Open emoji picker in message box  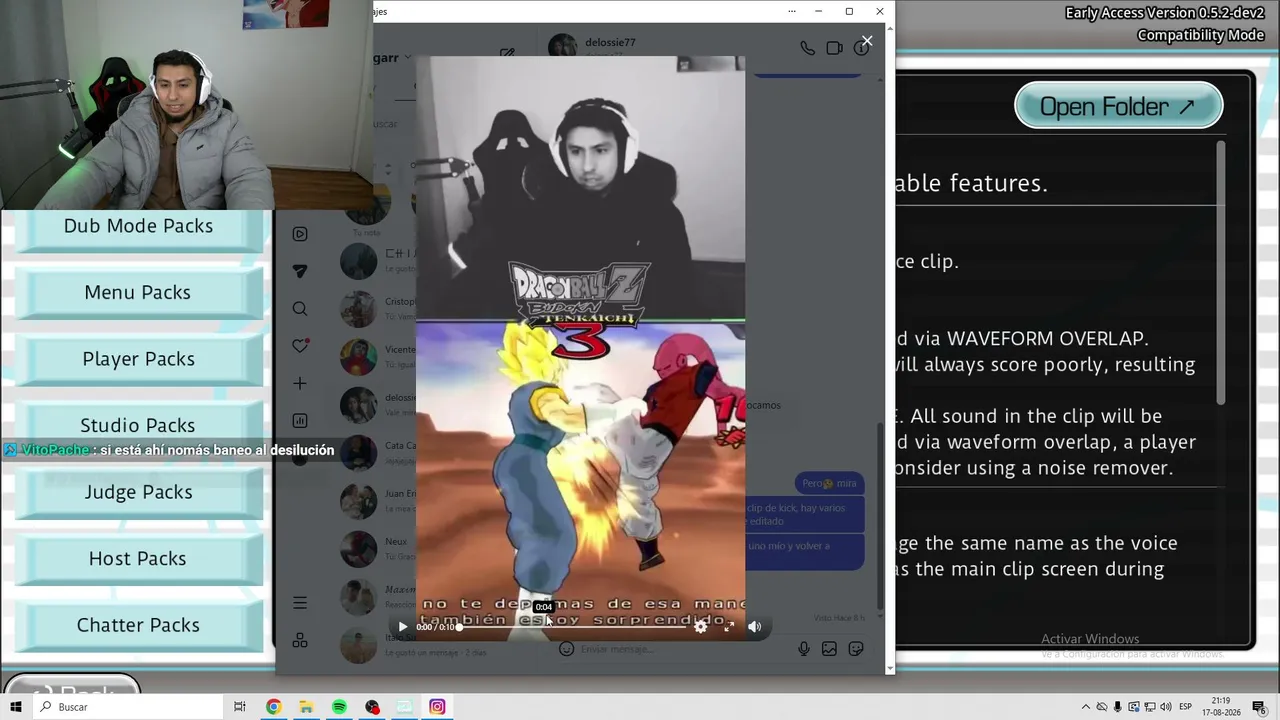point(566,649)
